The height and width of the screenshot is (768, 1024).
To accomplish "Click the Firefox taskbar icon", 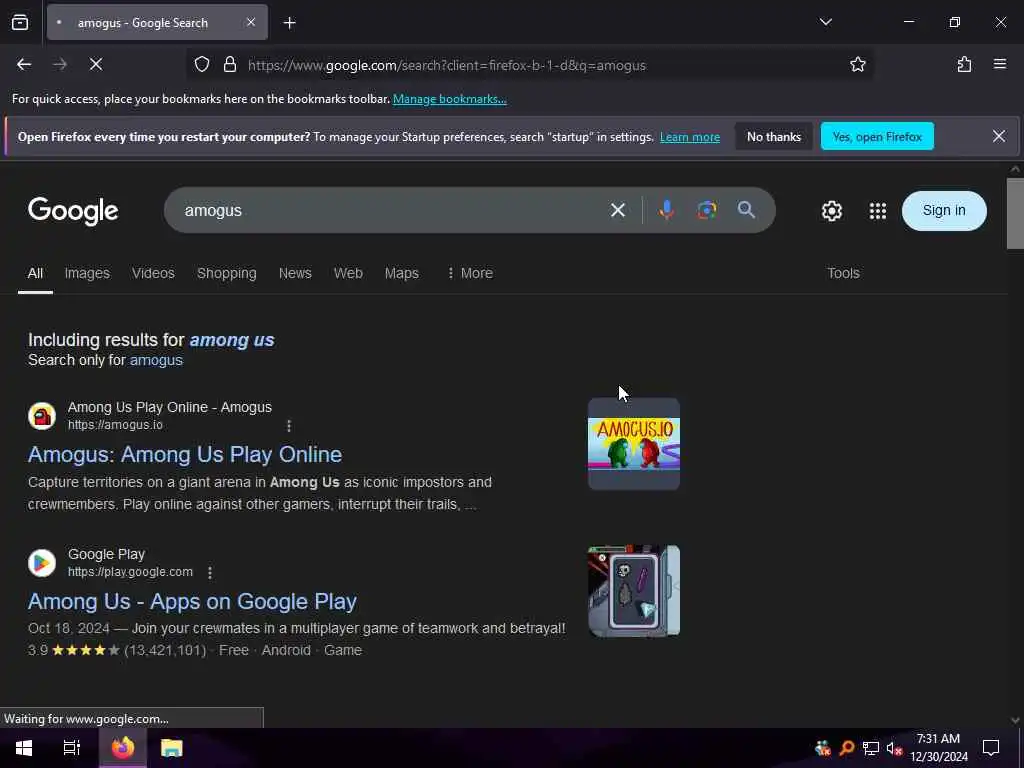I will point(123,748).
